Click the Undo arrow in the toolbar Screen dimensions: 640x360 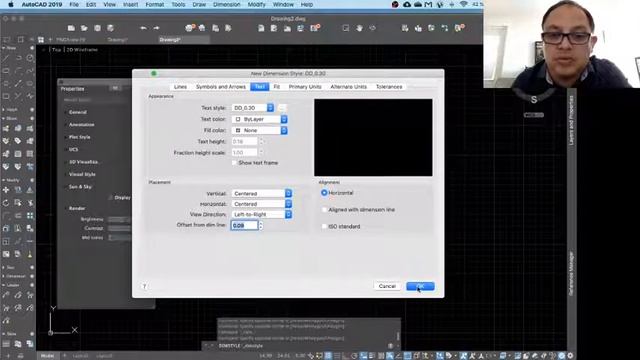click(x=143, y=28)
